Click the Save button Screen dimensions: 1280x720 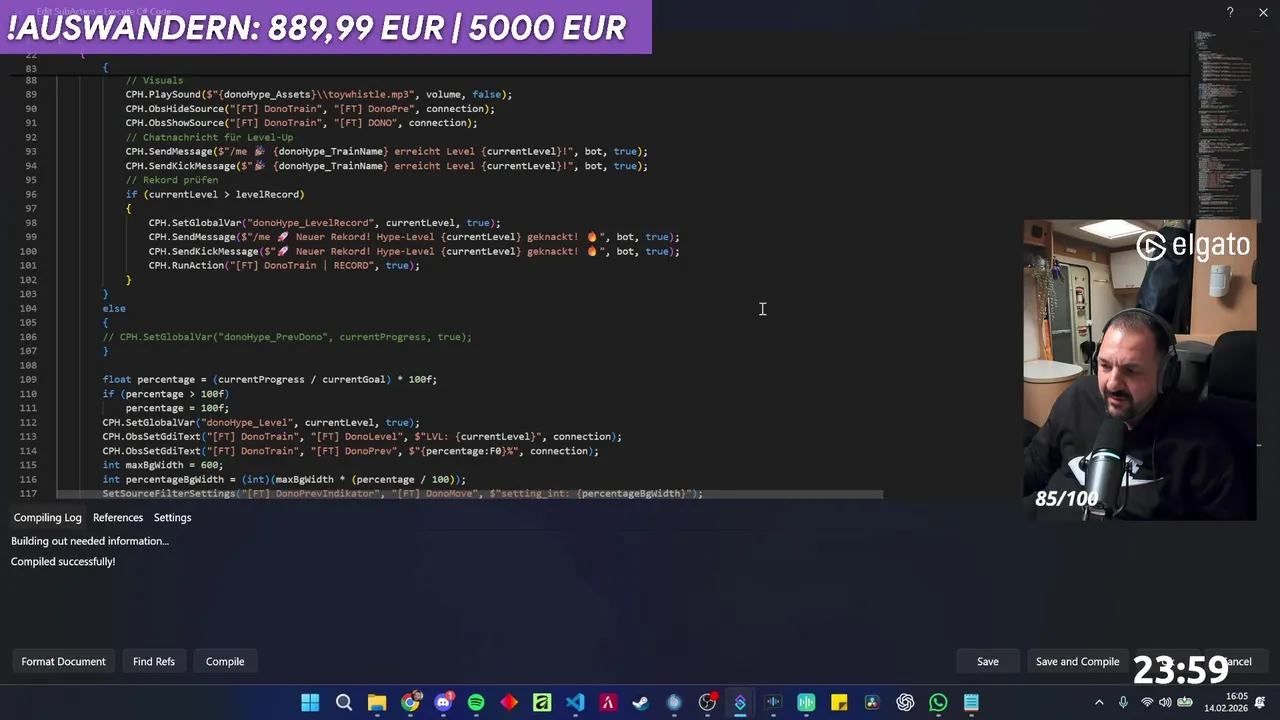click(x=988, y=661)
